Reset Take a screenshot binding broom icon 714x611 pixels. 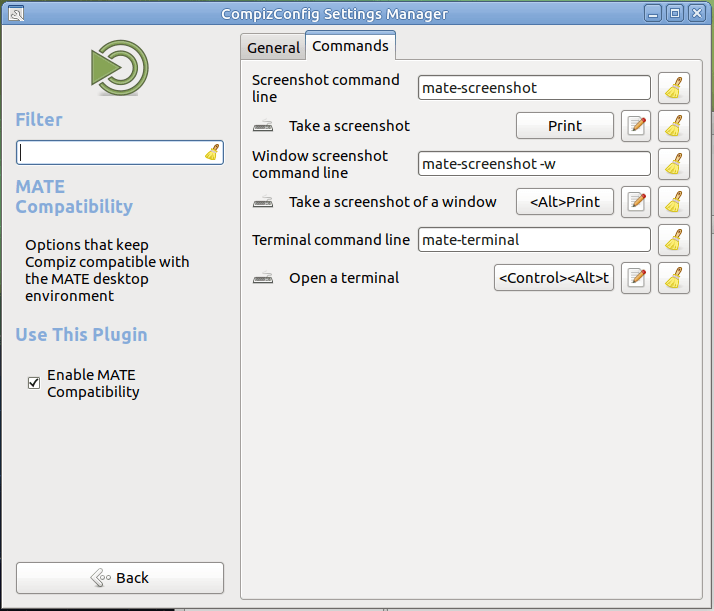674,126
